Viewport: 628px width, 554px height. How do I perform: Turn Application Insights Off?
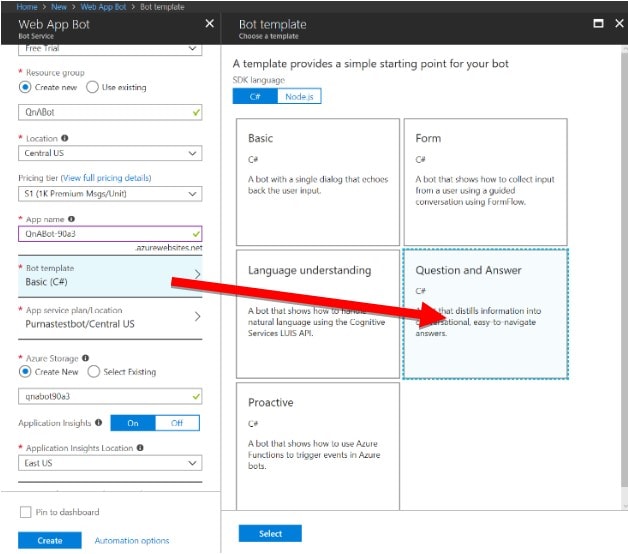pos(177,423)
